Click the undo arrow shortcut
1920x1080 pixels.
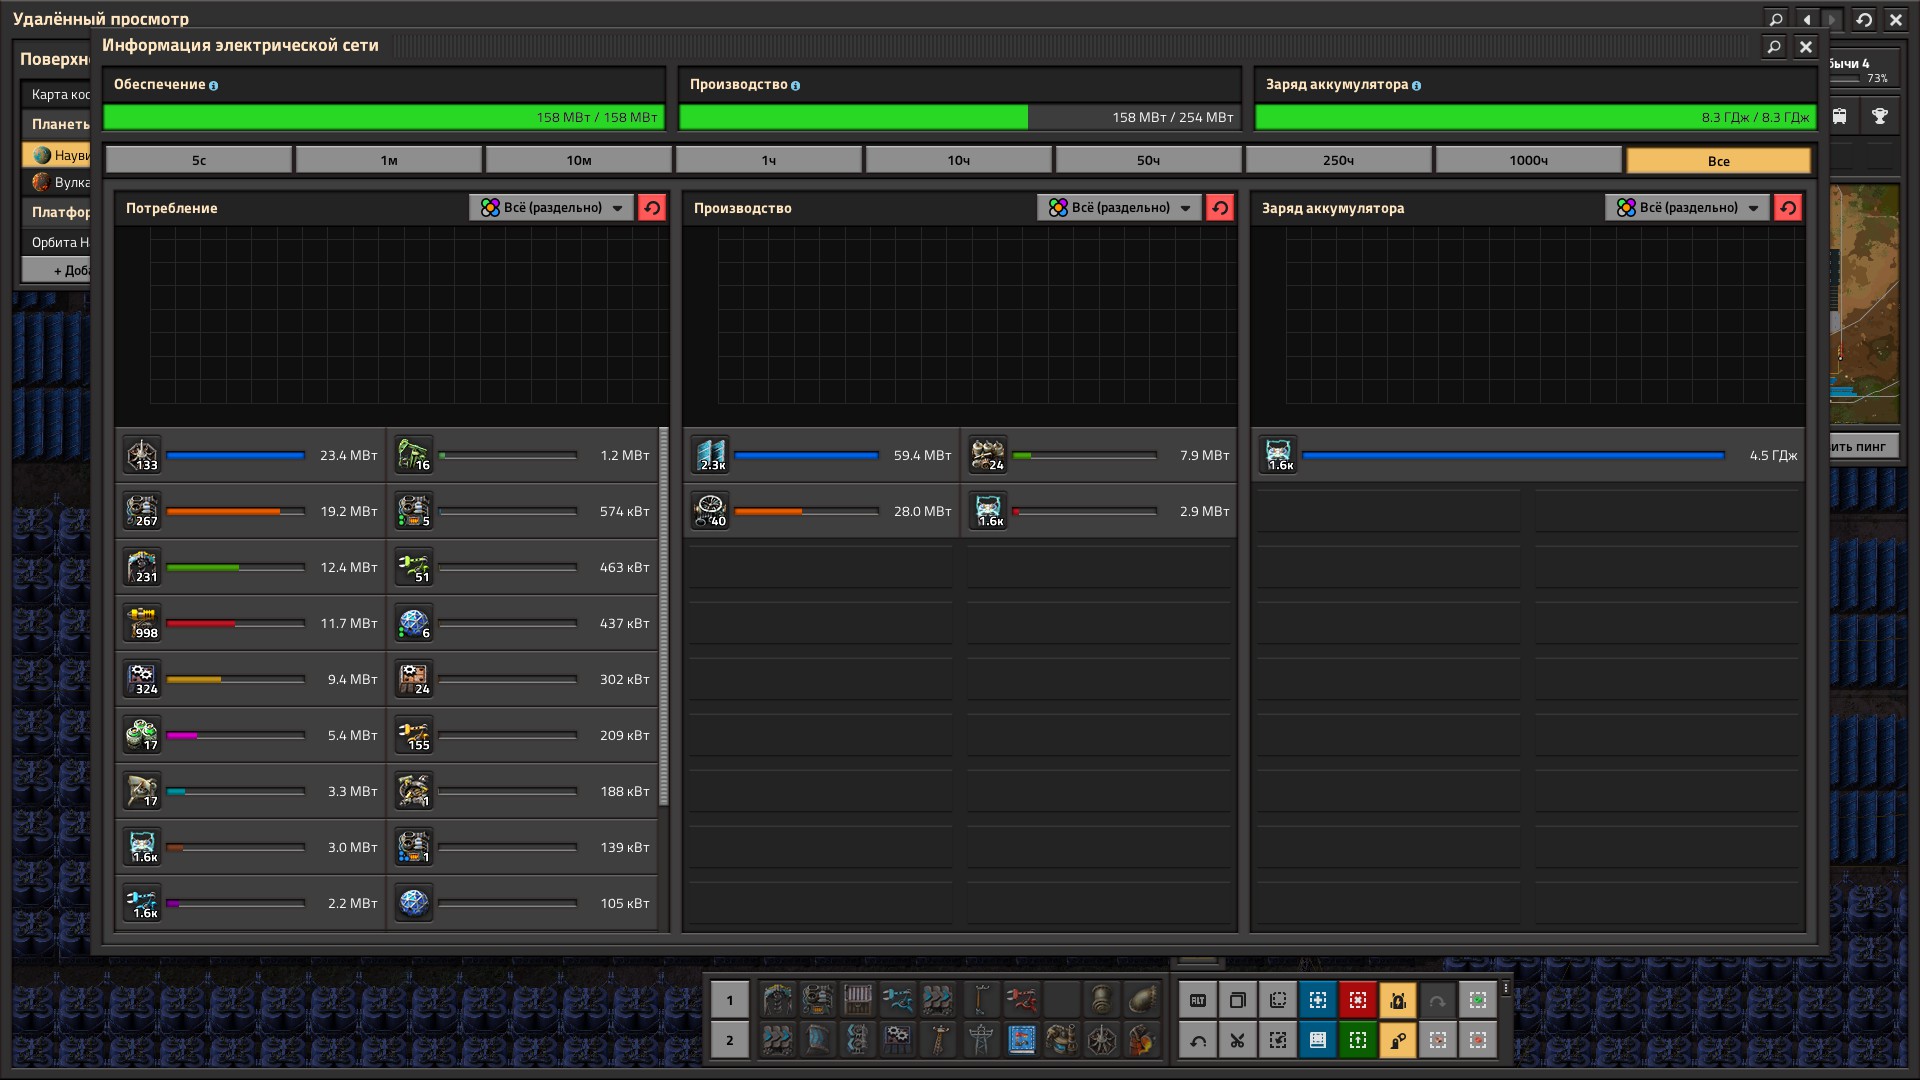[1197, 1040]
